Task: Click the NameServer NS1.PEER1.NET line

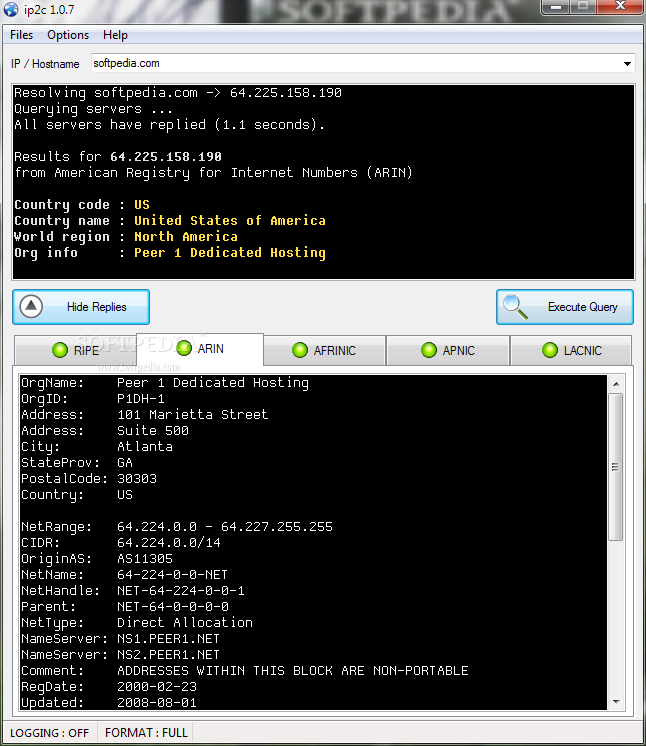Action: [x=120, y=638]
